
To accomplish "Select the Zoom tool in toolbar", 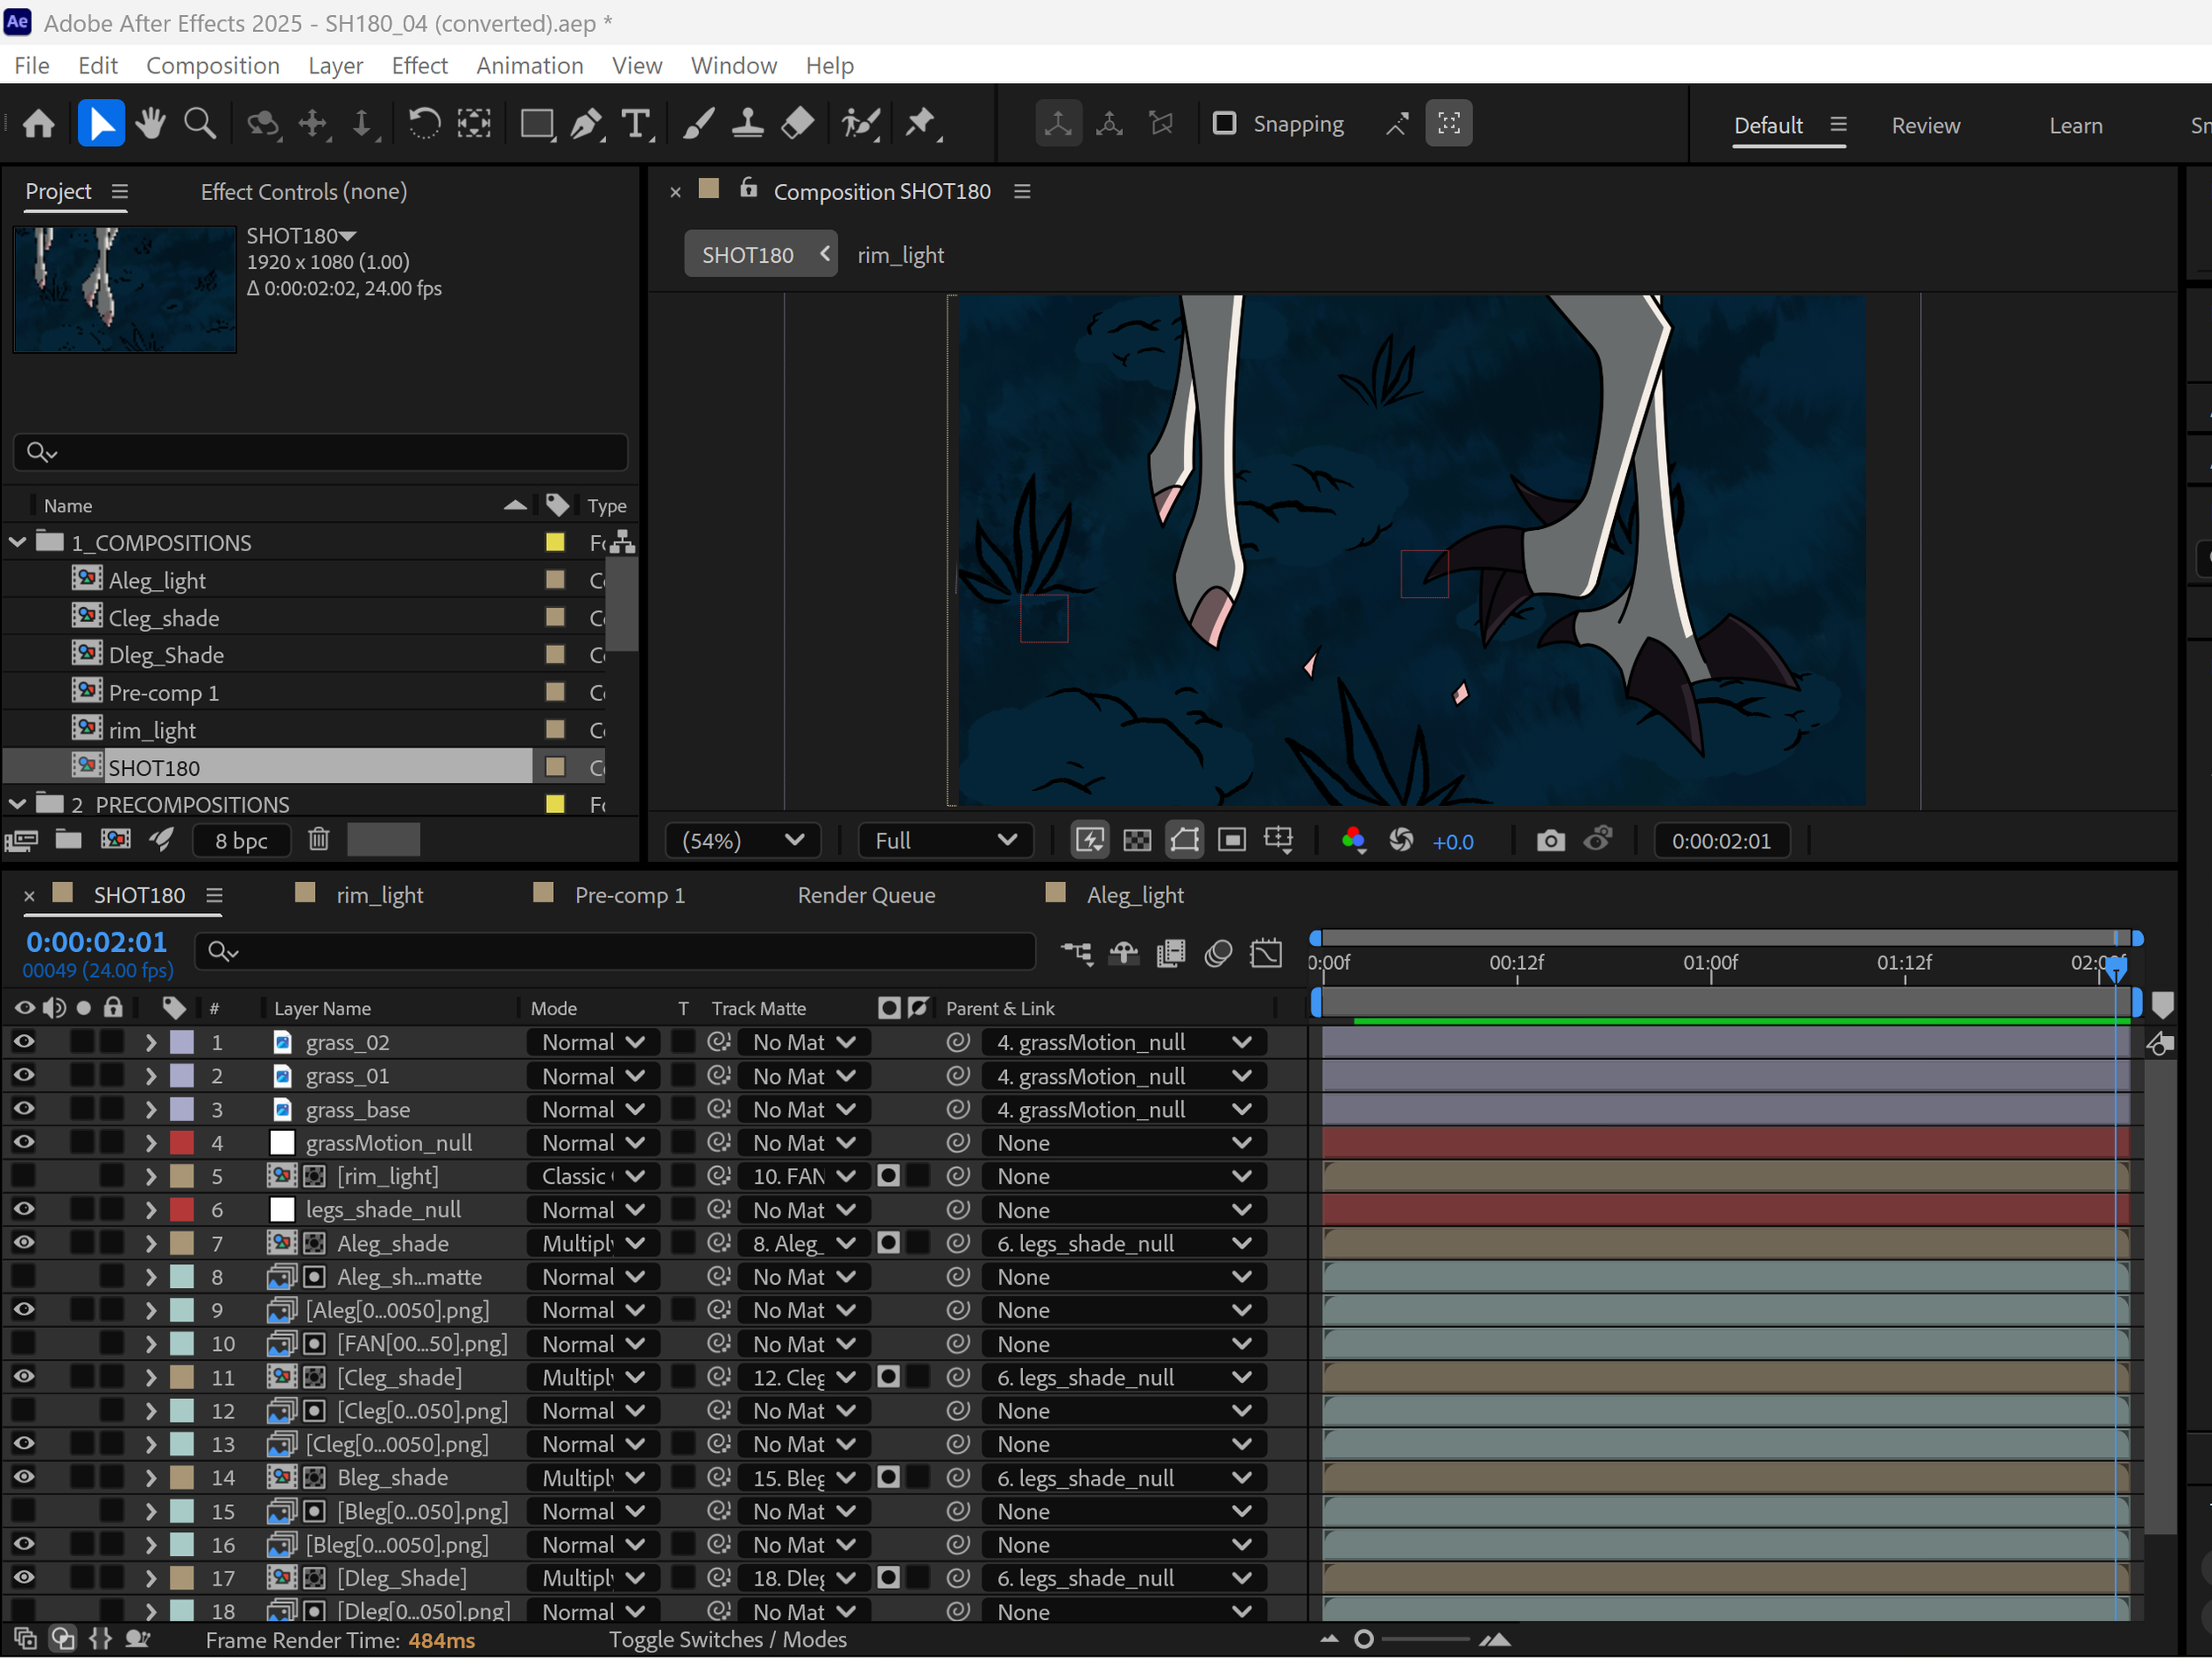I will (x=200, y=124).
